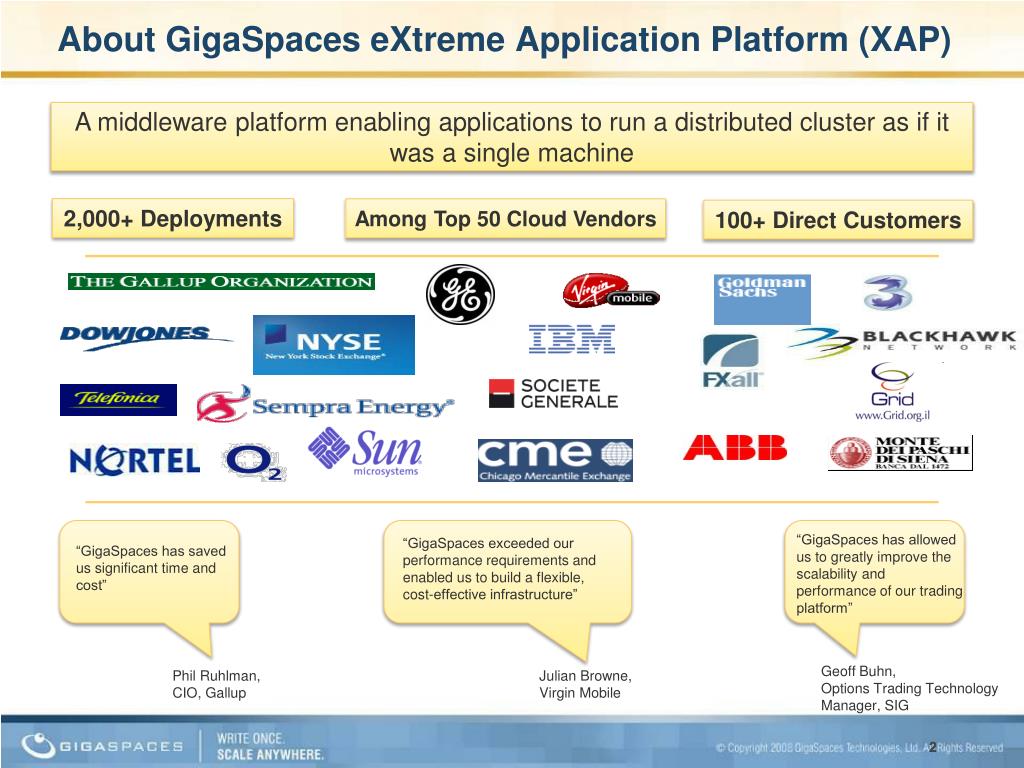1024x768 pixels.
Task: Click the Societe Generale logo
Action: 553,394
